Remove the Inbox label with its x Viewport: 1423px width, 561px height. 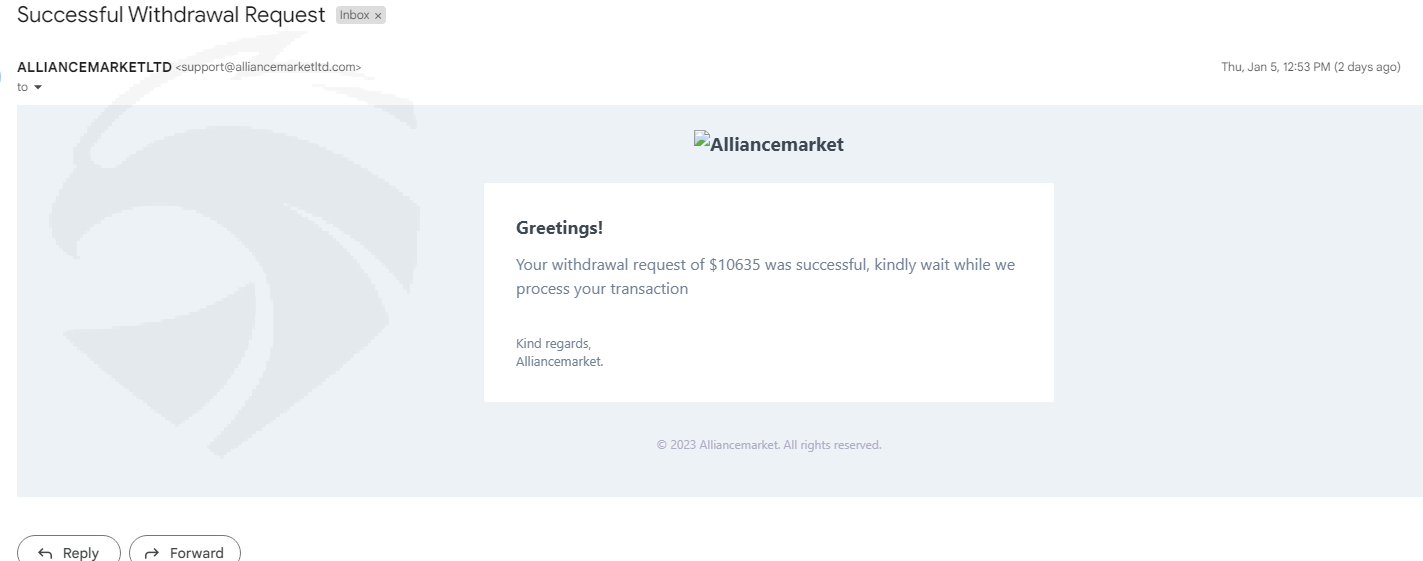[x=378, y=16]
